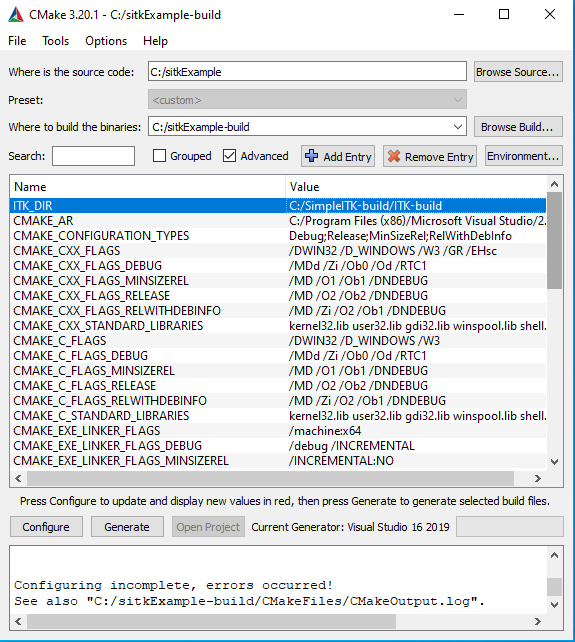Click the red X icon on Remove Entry
This screenshot has height=642, width=575.
click(394, 156)
